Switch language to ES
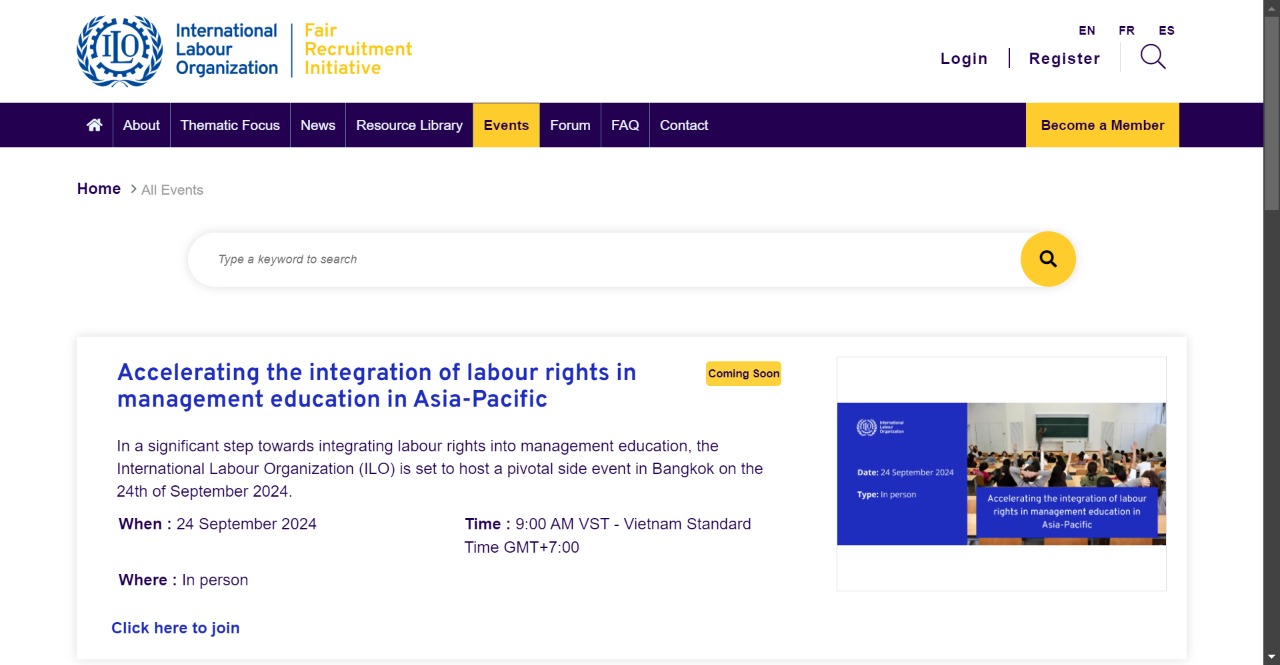 1167,30
